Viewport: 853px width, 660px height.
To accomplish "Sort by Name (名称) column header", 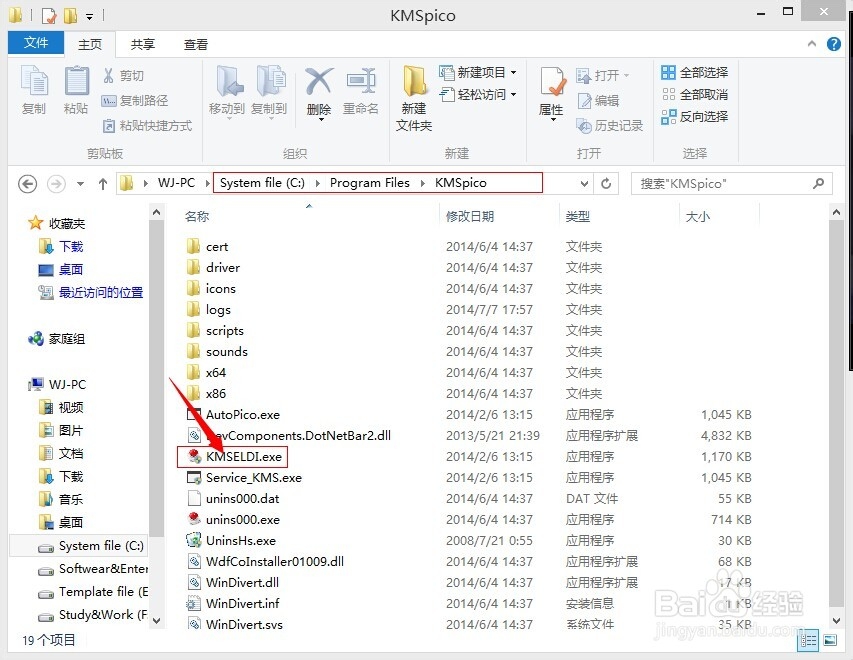I will click(197, 217).
